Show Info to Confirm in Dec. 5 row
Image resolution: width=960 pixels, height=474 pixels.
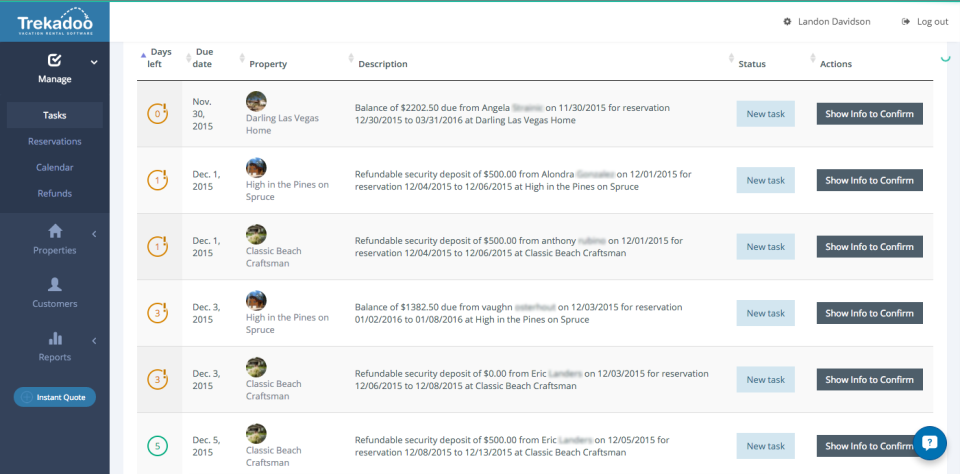tap(869, 446)
